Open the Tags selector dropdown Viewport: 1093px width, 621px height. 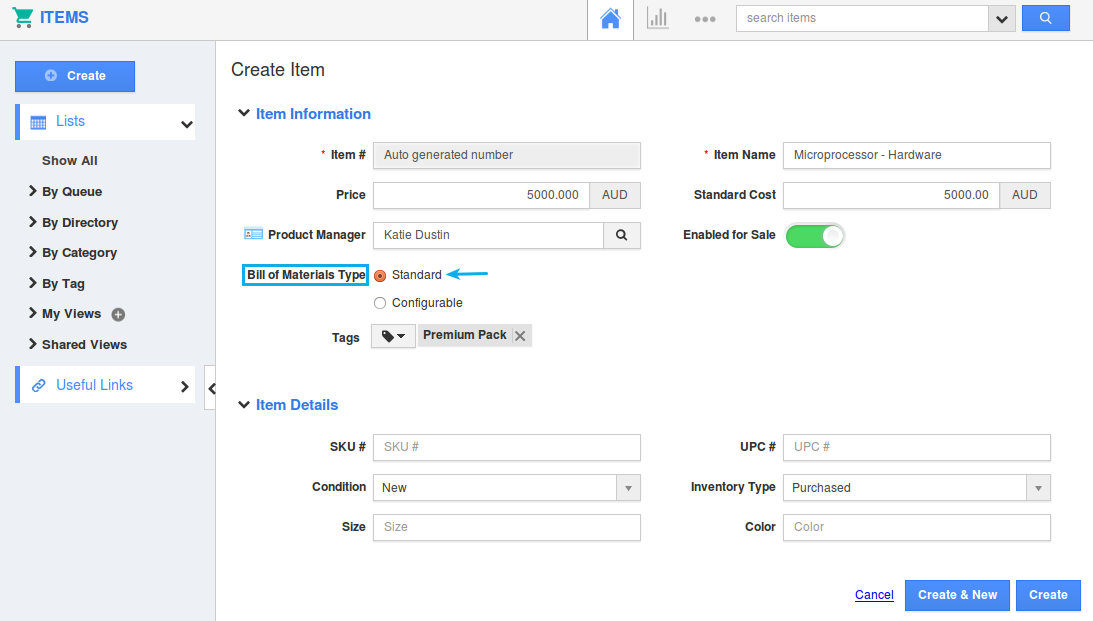[x=393, y=337]
